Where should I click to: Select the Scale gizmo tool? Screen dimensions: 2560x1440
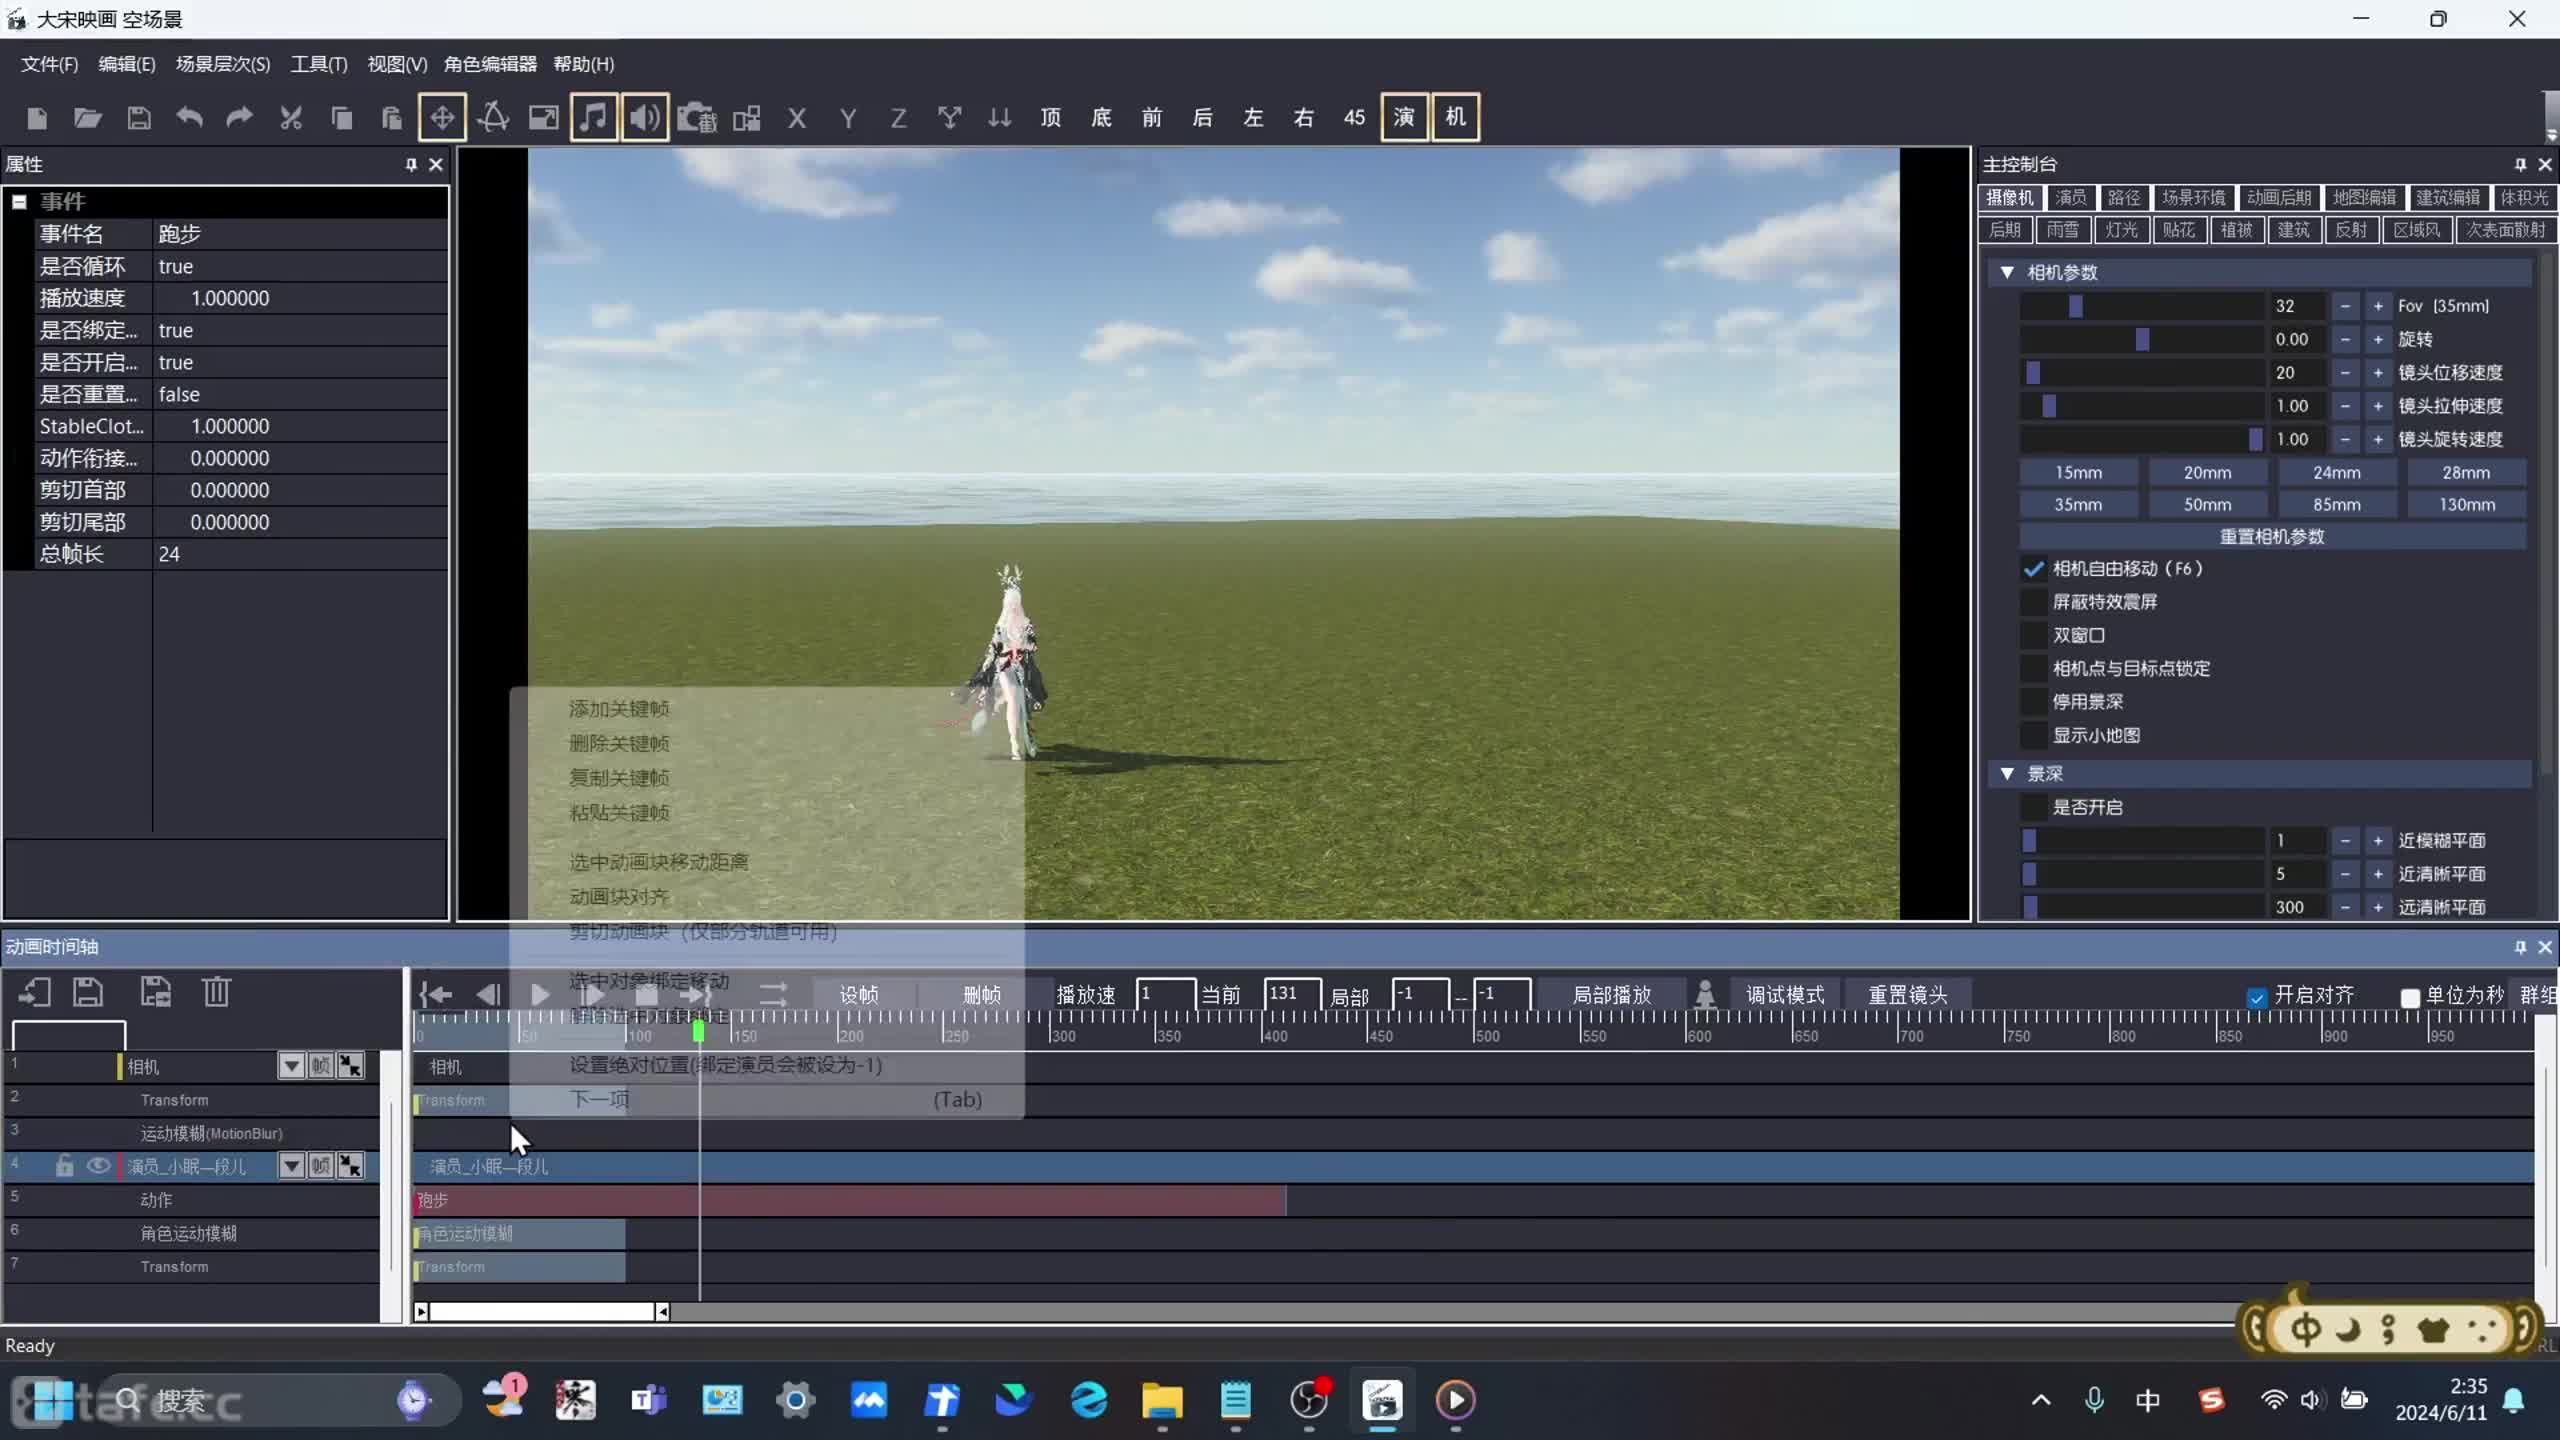544,118
